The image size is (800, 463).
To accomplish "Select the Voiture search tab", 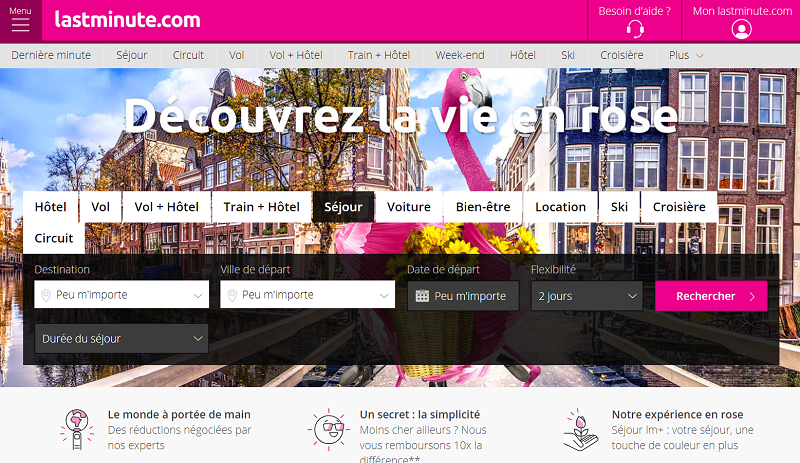I will [x=409, y=207].
